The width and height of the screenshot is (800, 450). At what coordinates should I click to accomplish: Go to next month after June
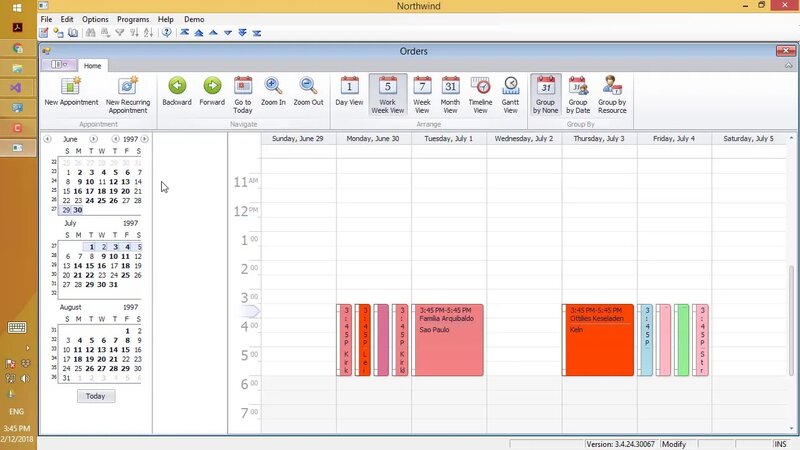point(93,139)
